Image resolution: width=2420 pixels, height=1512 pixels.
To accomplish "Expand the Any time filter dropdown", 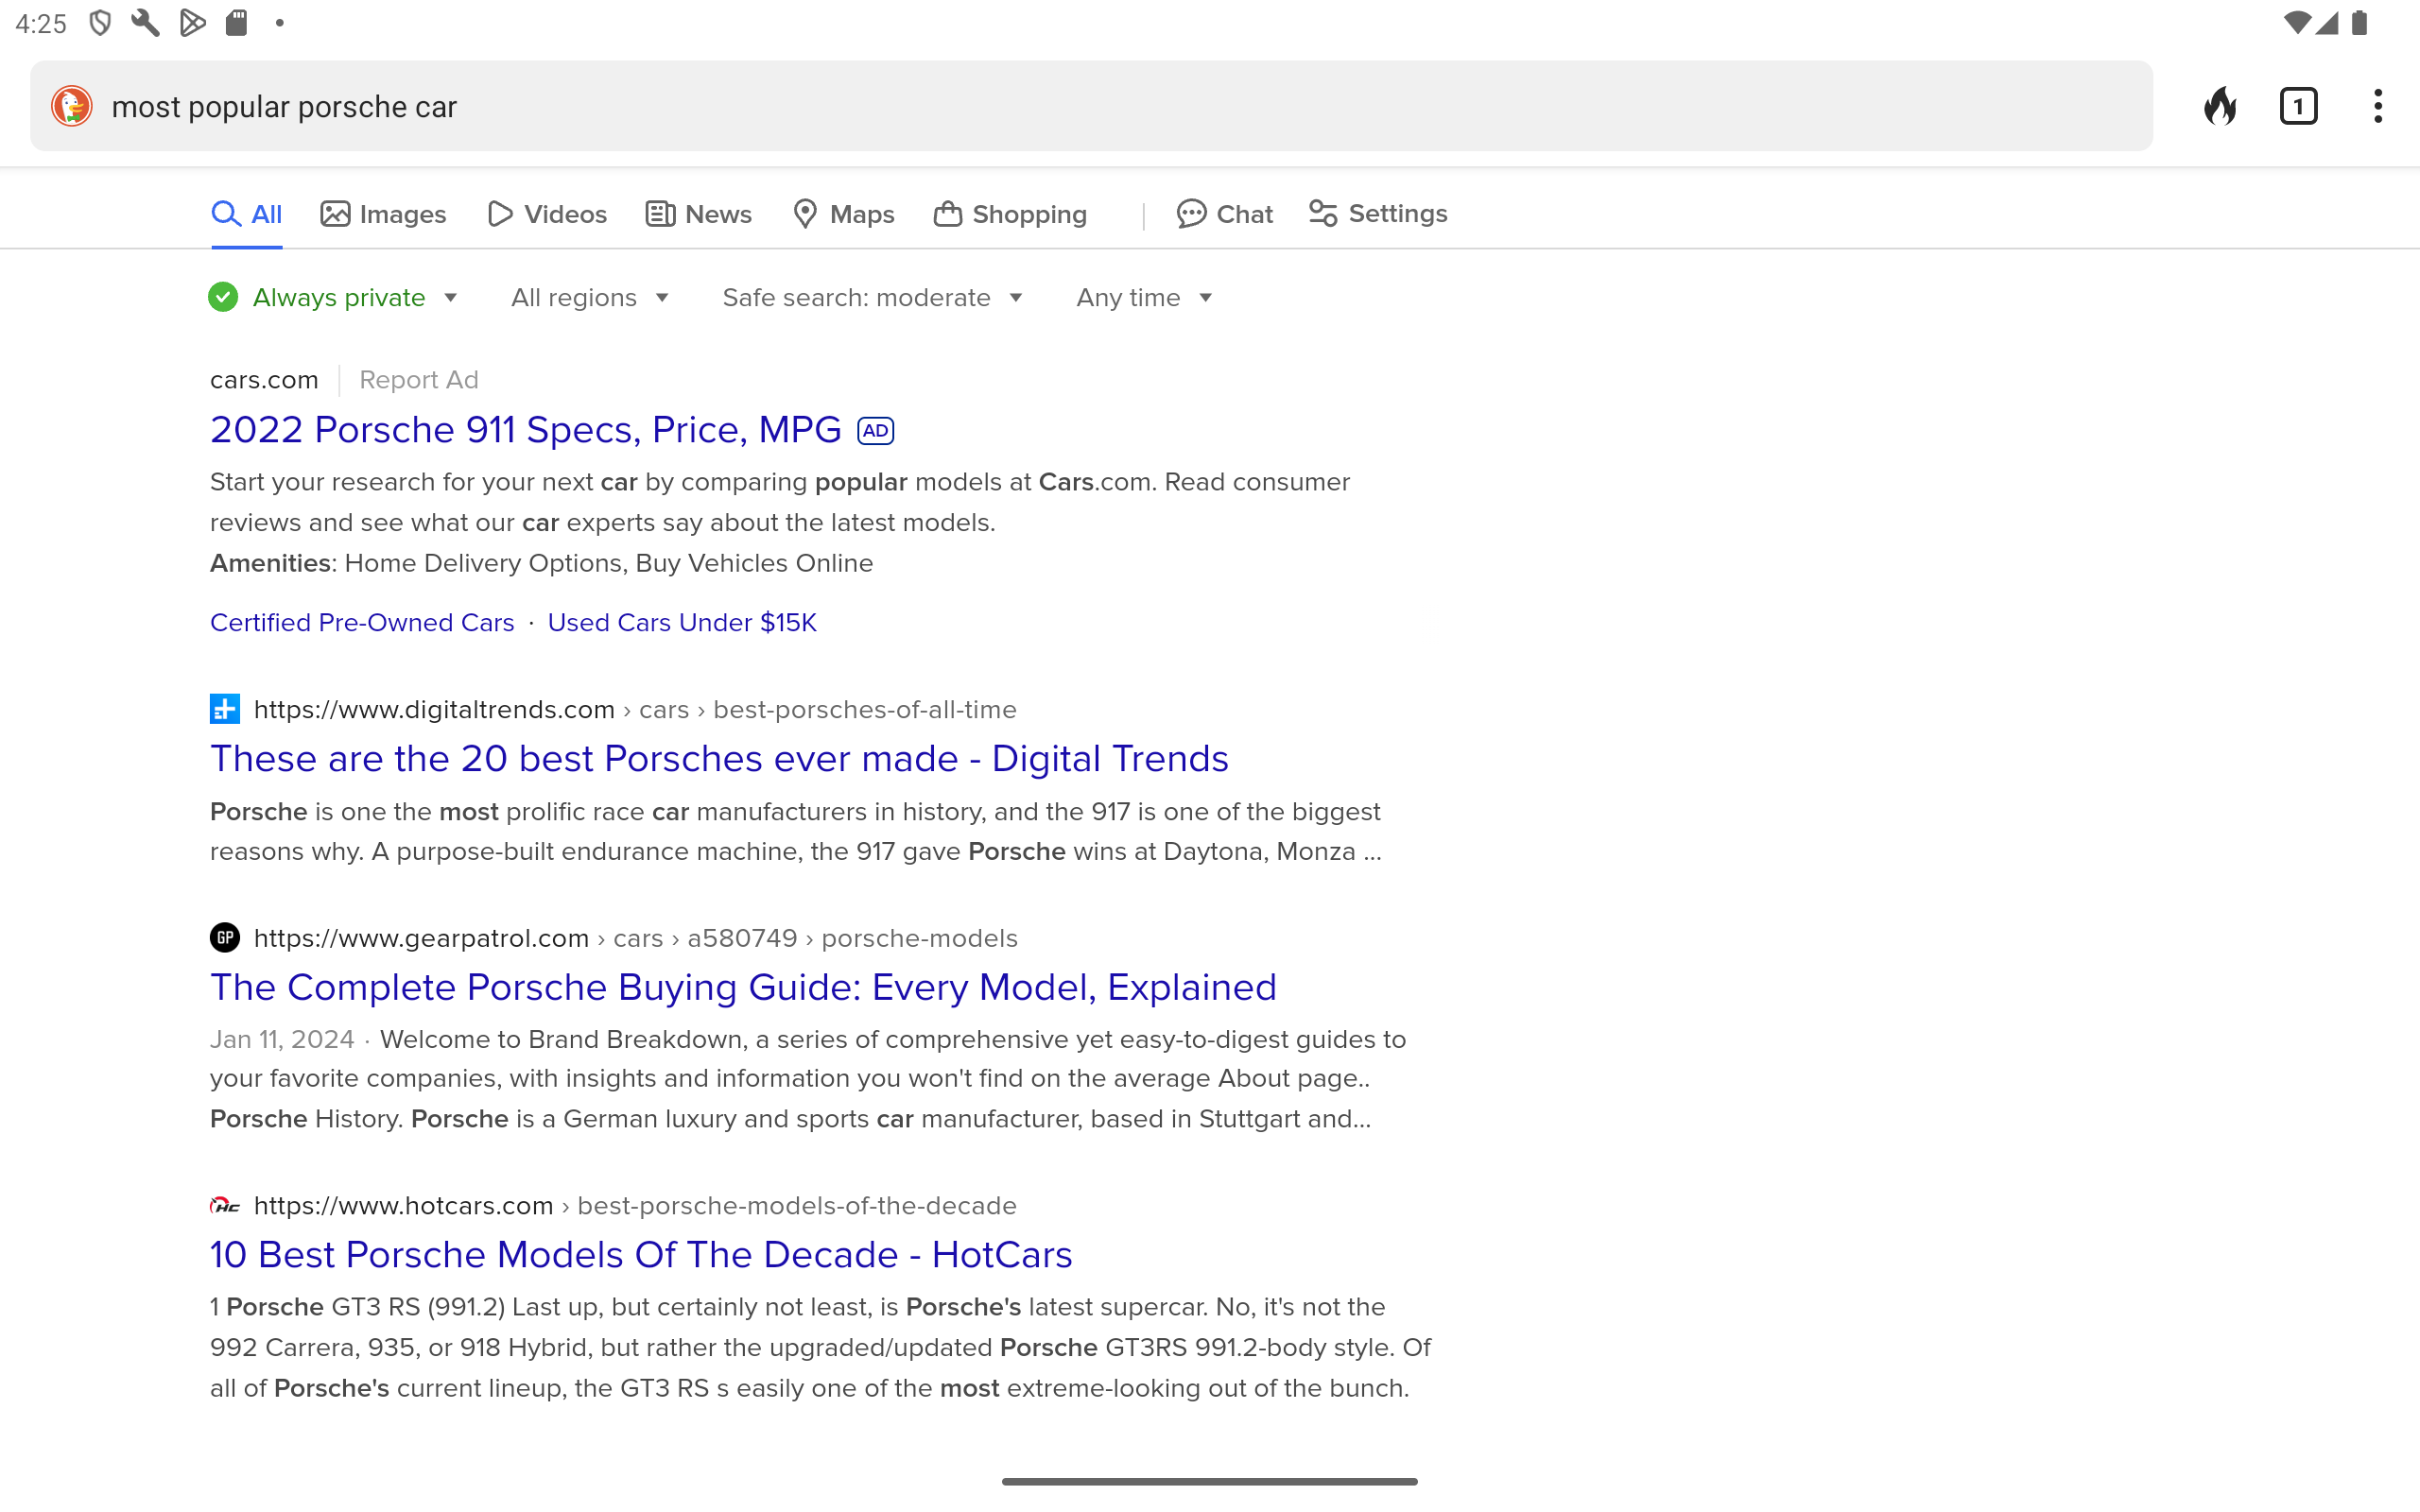I will point(1145,297).
